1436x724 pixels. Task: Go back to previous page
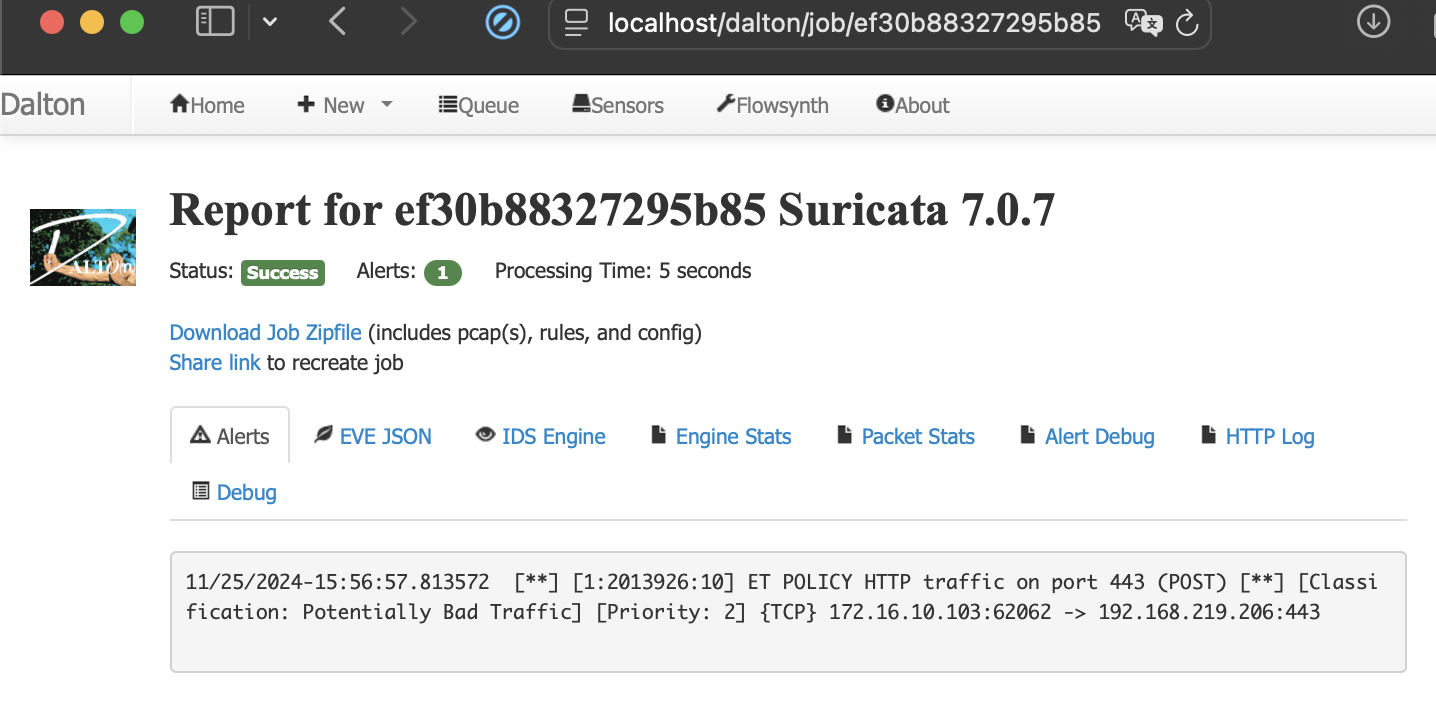click(337, 22)
